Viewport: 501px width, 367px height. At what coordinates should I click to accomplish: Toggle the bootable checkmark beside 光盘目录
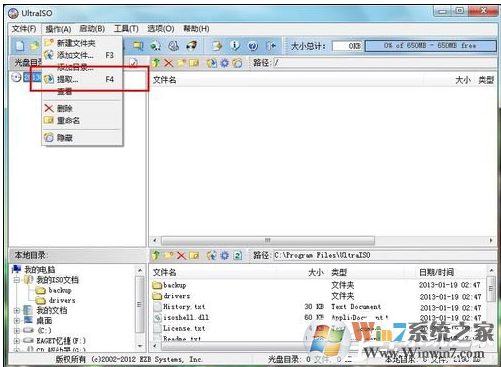click(133, 63)
